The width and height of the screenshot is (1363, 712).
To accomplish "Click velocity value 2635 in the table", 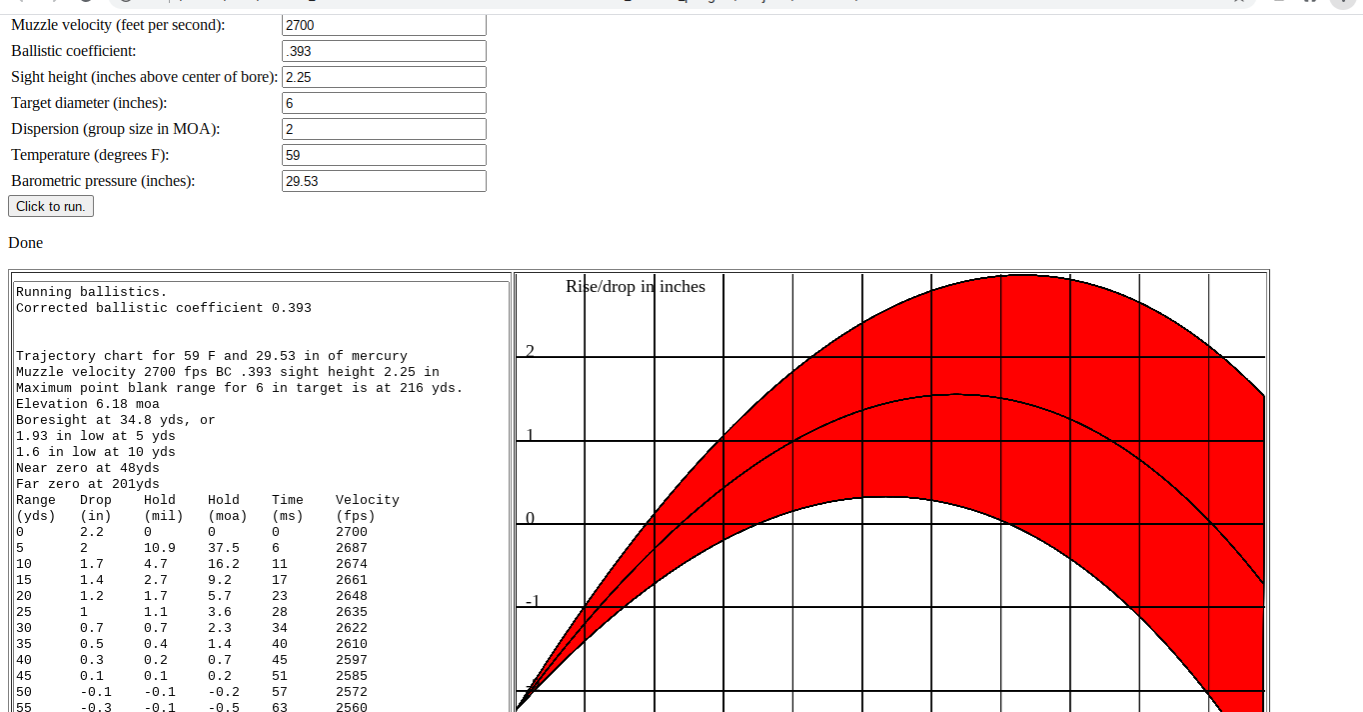I will tap(352, 612).
